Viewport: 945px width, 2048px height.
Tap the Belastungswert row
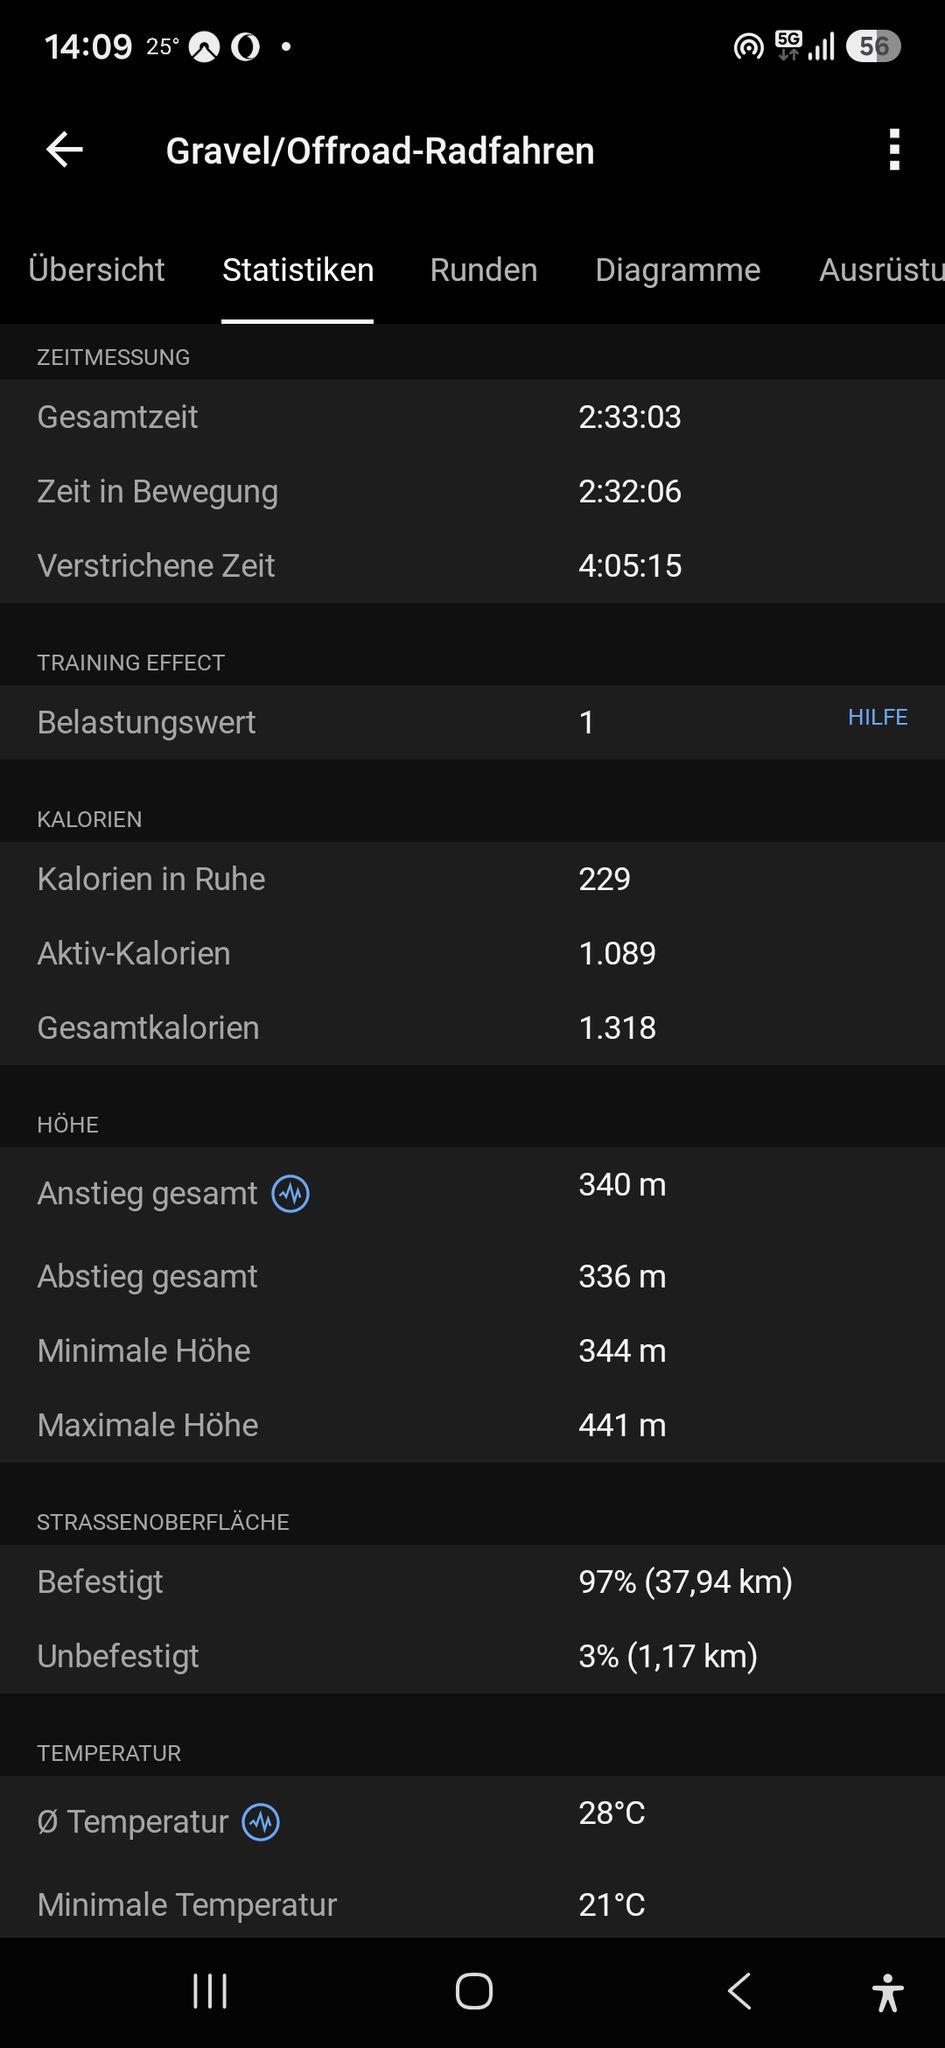(x=472, y=722)
